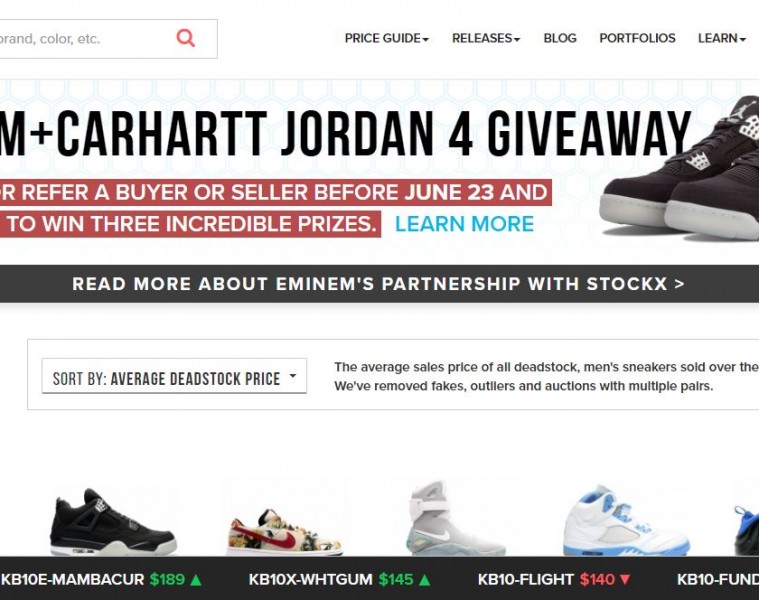Open the Portfolios section
This screenshot has width=759, height=600.
tap(637, 38)
